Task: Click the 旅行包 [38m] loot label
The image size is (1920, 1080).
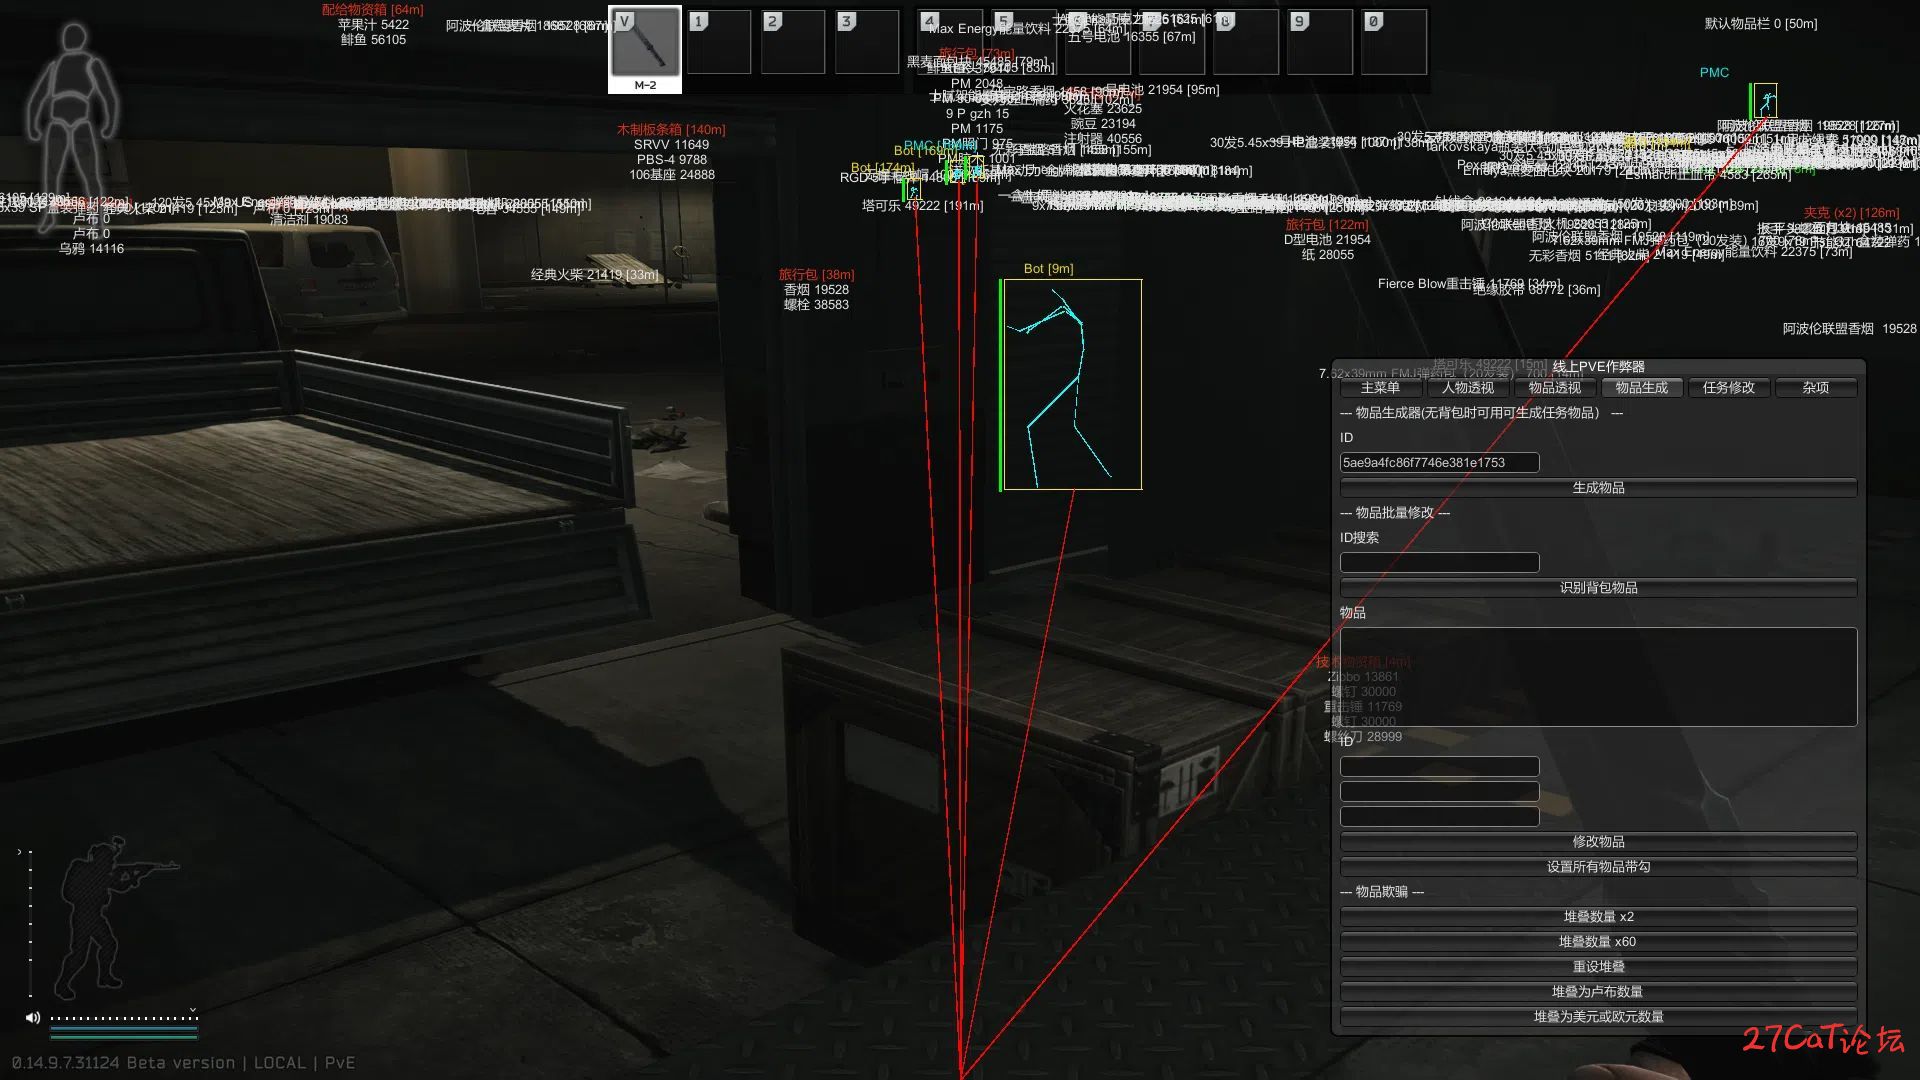Action: 816,275
